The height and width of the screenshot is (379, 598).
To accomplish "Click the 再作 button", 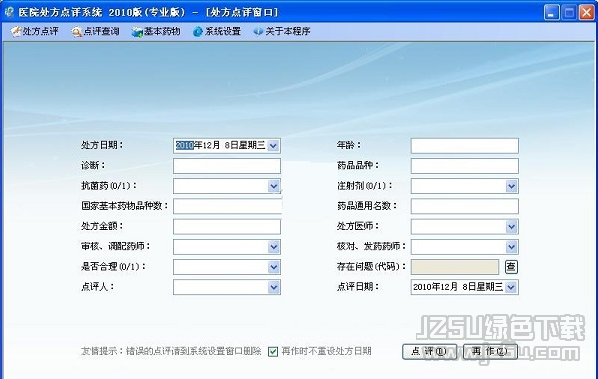I will [x=490, y=352].
